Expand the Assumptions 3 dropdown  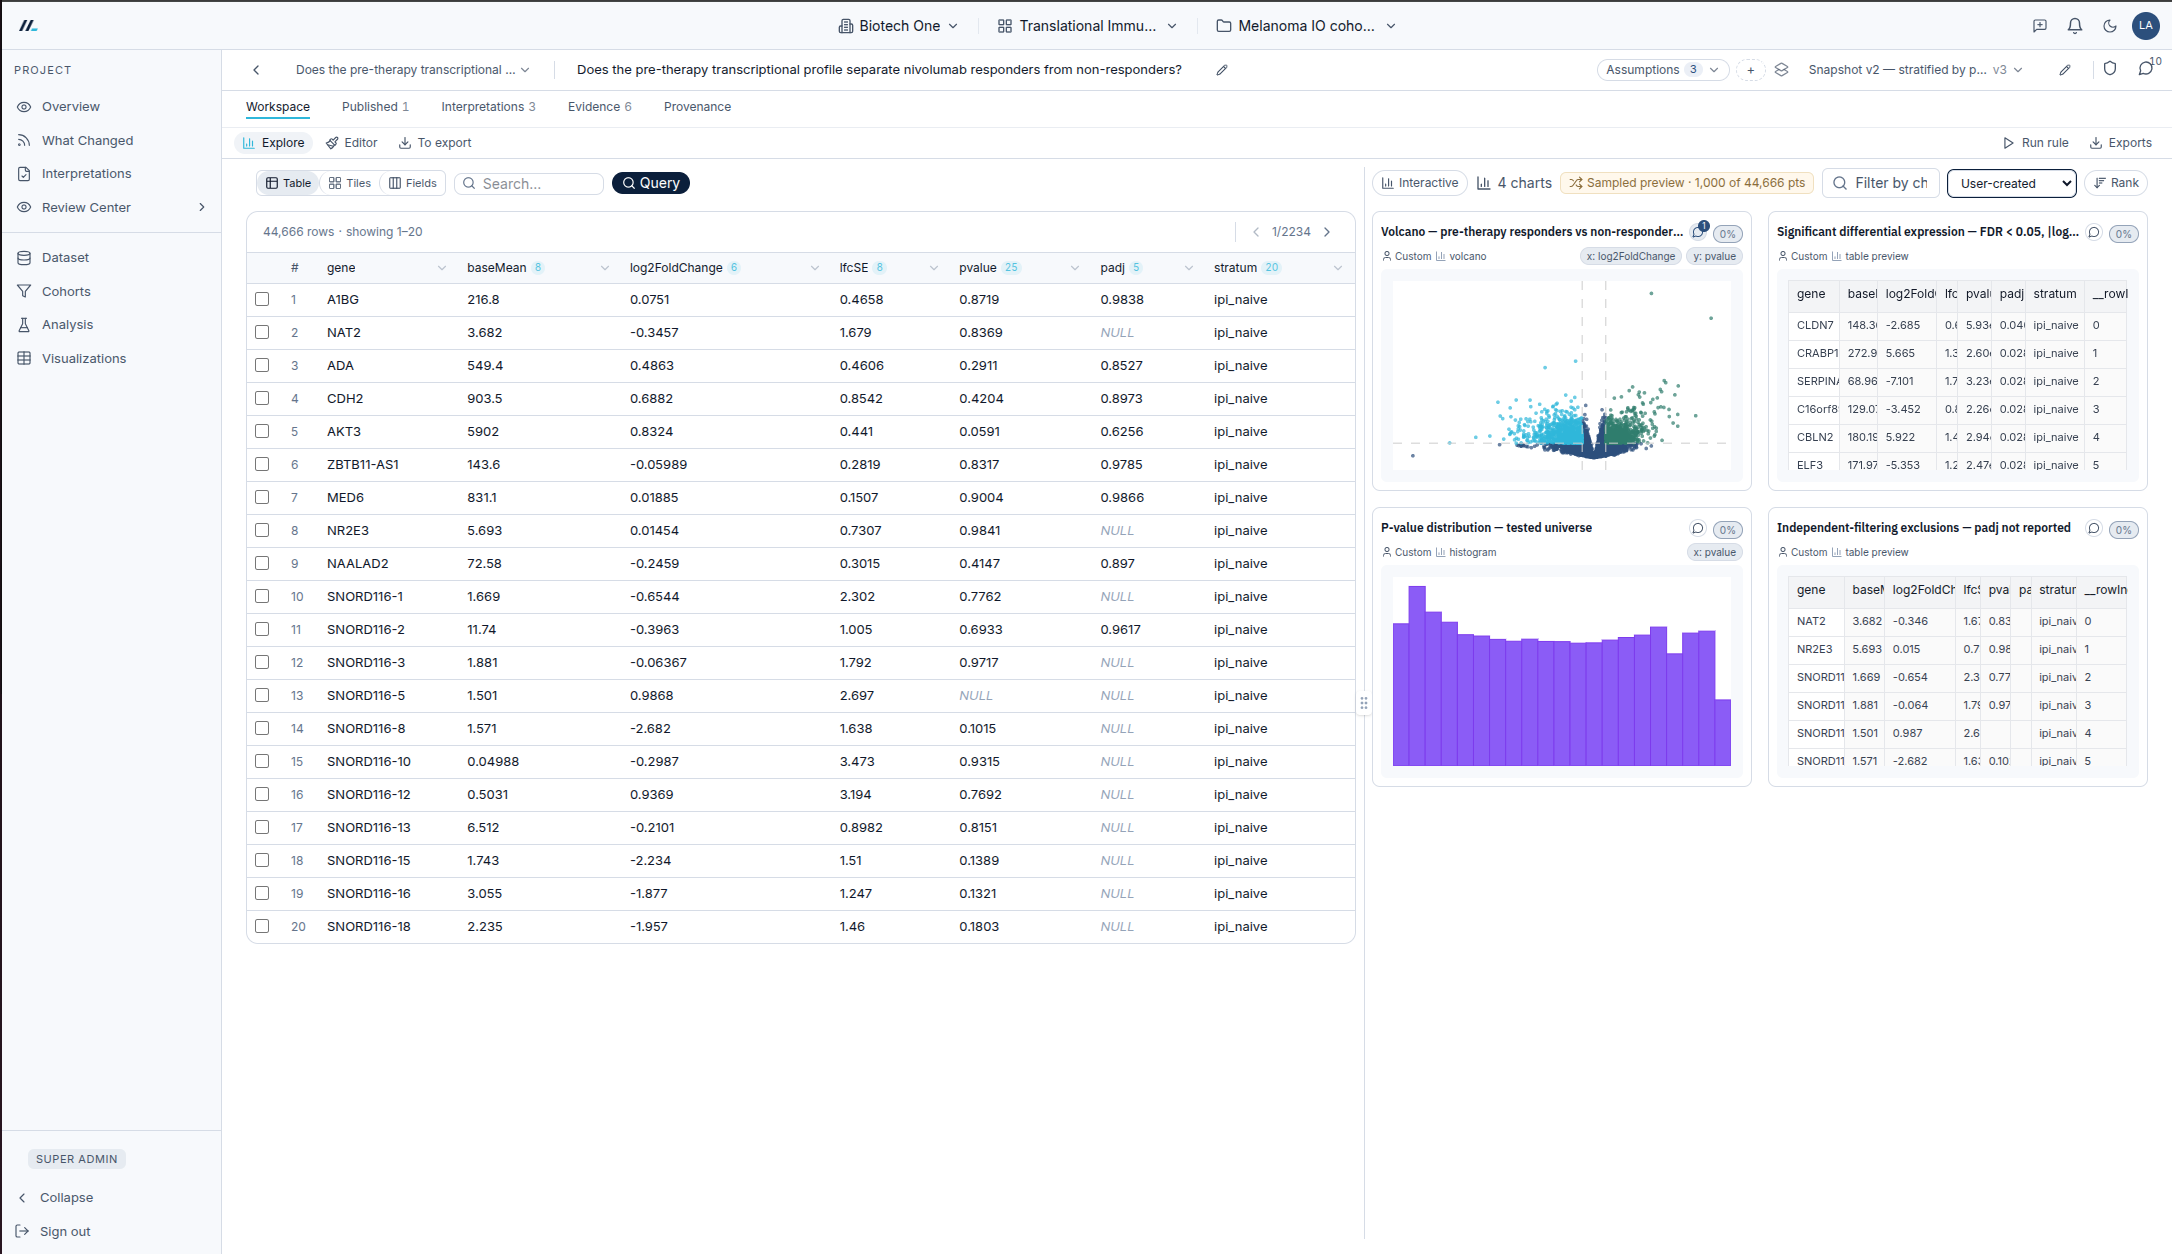click(x=1662, y=70)
